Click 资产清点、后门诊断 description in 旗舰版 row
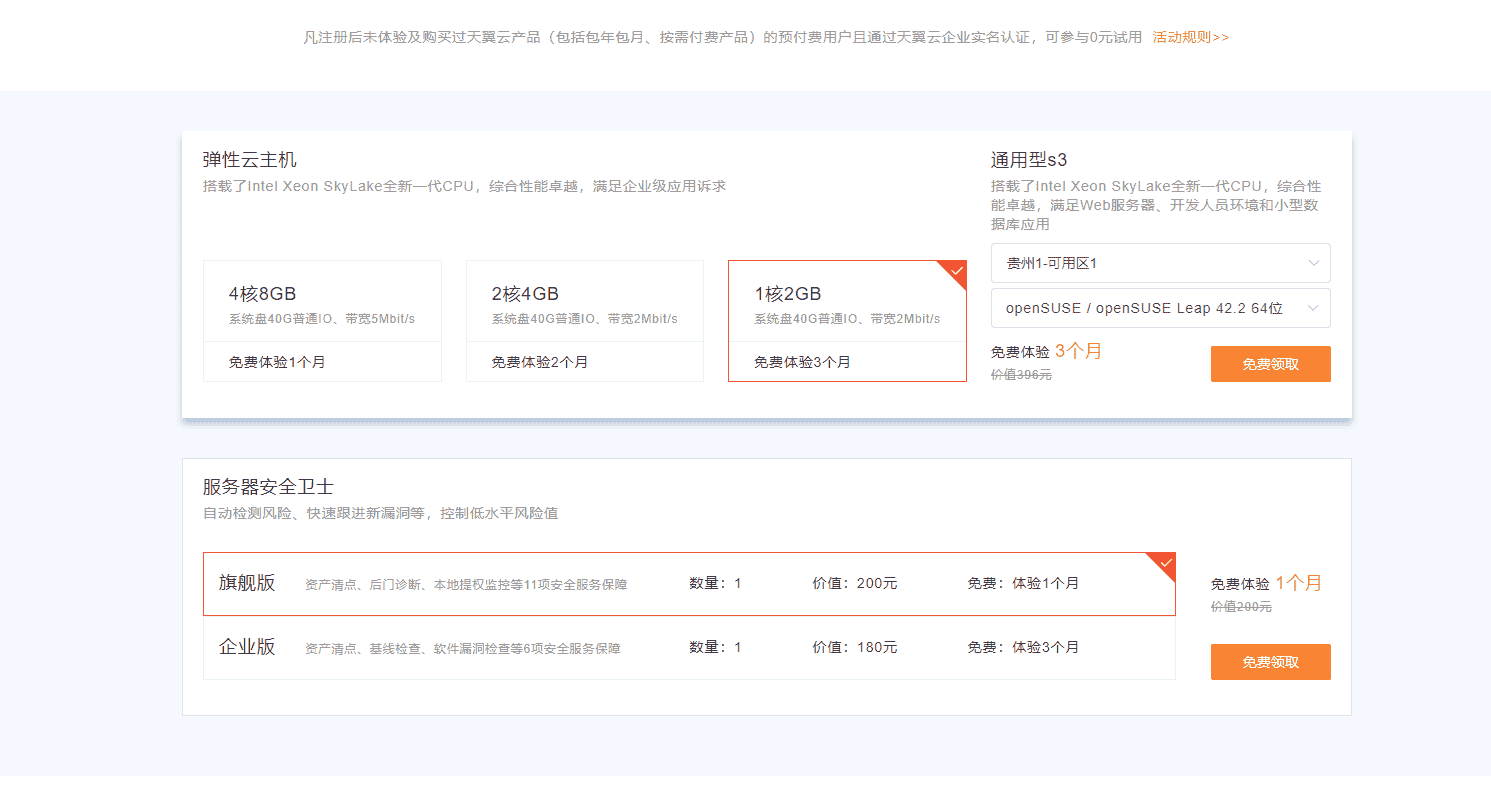 [x=466, y=585]
